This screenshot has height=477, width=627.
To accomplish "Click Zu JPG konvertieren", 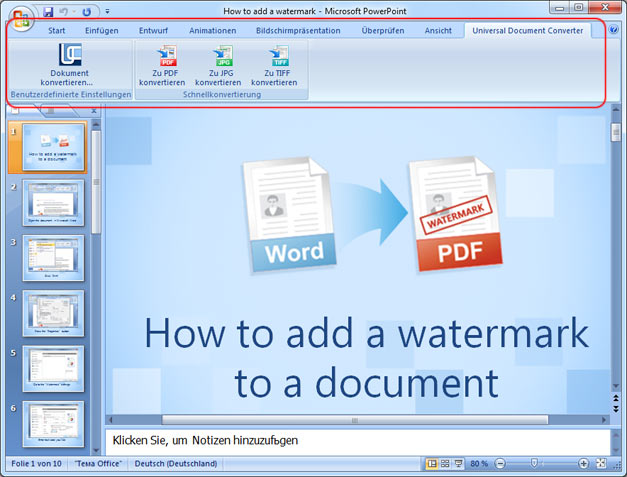I will 218,65.
